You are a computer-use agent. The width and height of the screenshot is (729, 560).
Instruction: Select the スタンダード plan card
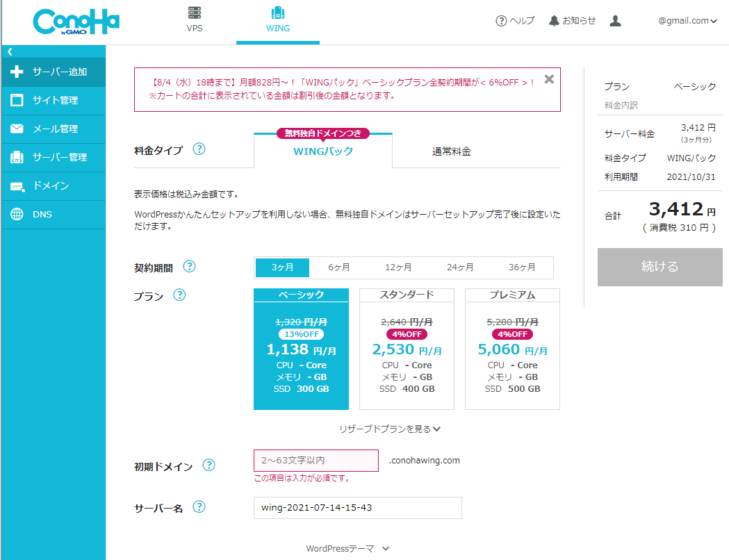pos(407,349)
